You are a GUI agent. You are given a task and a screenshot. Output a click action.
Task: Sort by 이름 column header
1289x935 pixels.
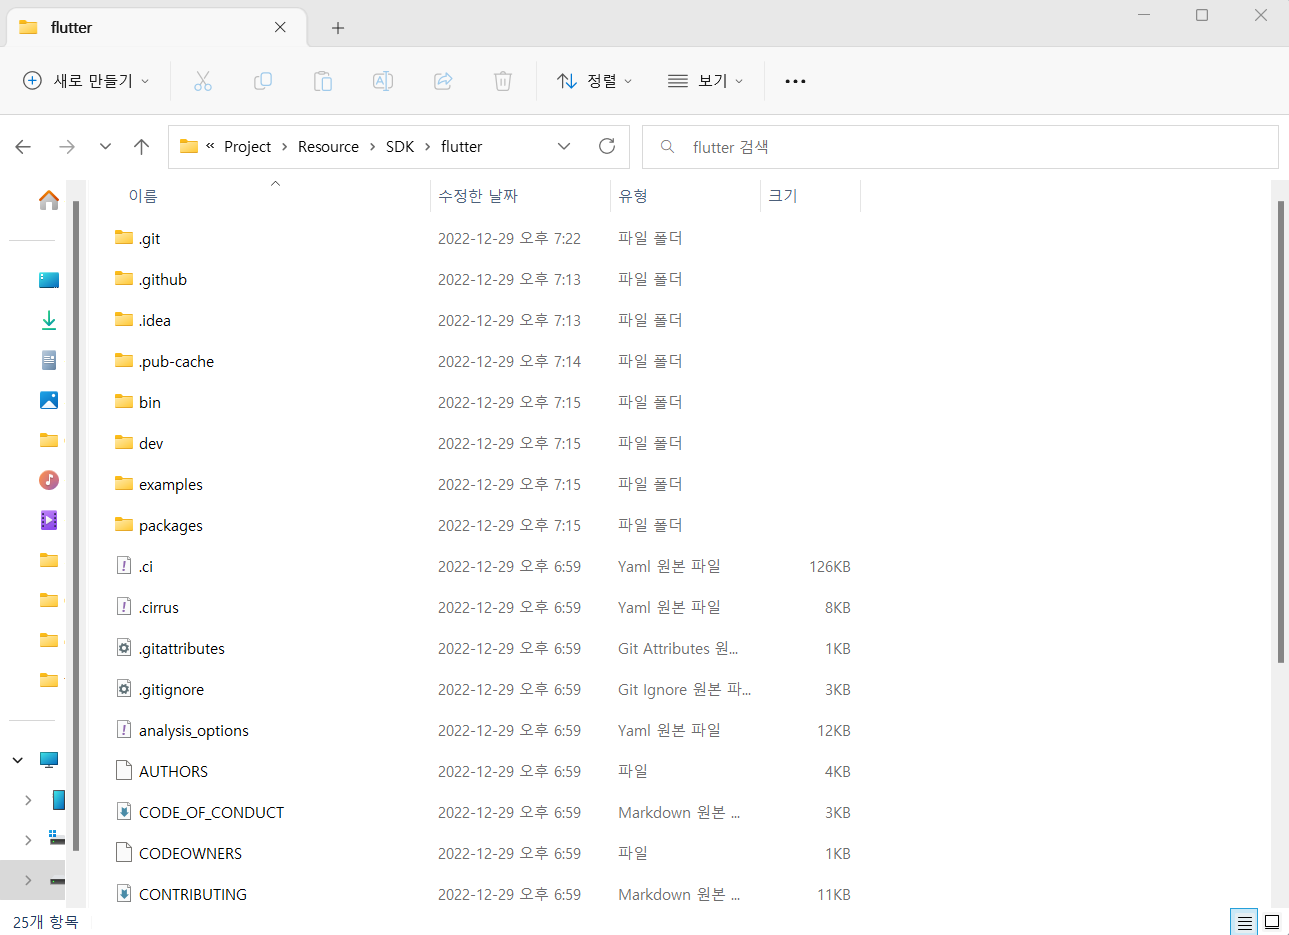(x=143, y=196)
